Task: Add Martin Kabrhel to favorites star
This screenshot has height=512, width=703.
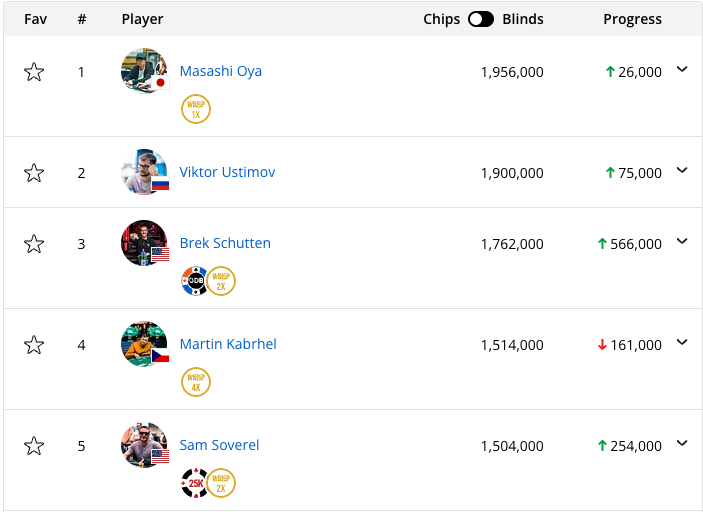Action: [34, 345]
